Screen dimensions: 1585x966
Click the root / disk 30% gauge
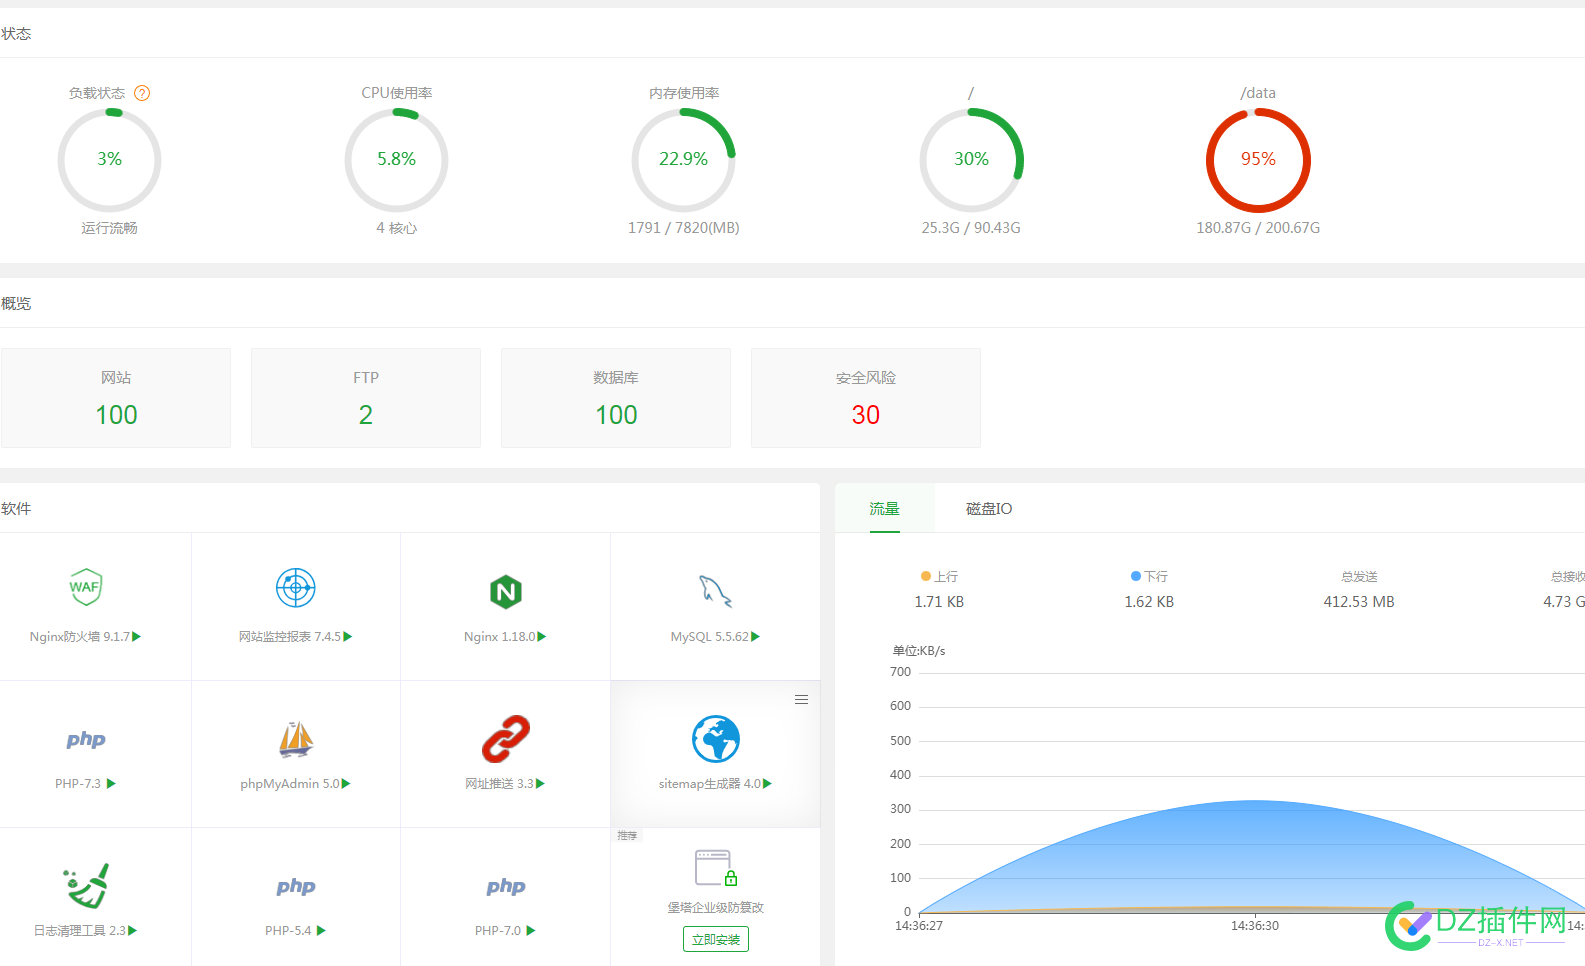coord(971,160)
